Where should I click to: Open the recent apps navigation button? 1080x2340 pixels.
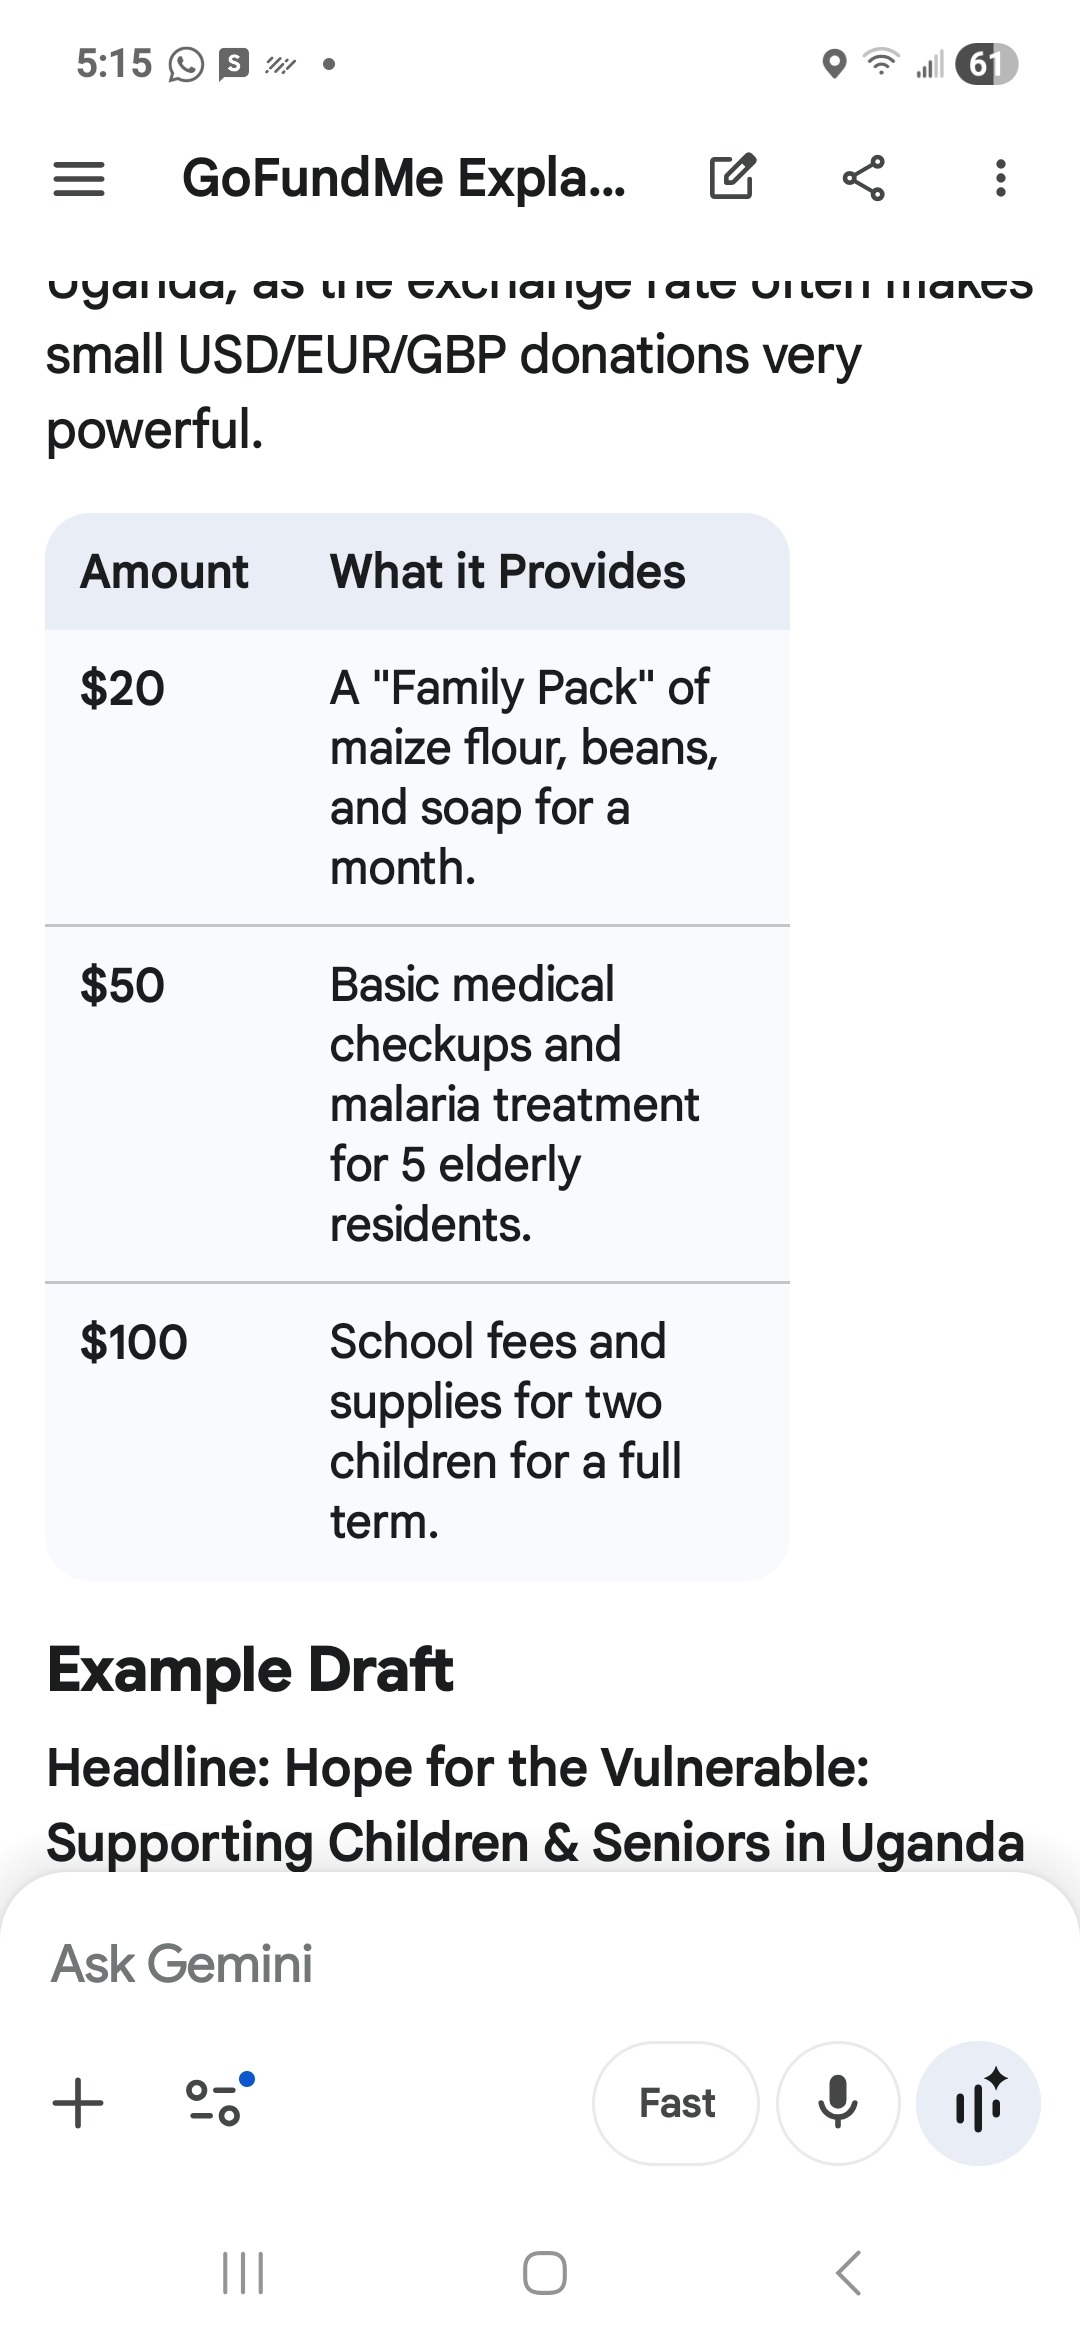click(242, 2273)
